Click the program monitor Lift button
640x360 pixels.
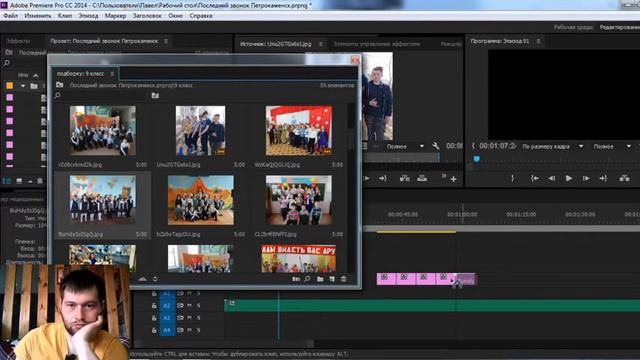click(x=624, y=178)
